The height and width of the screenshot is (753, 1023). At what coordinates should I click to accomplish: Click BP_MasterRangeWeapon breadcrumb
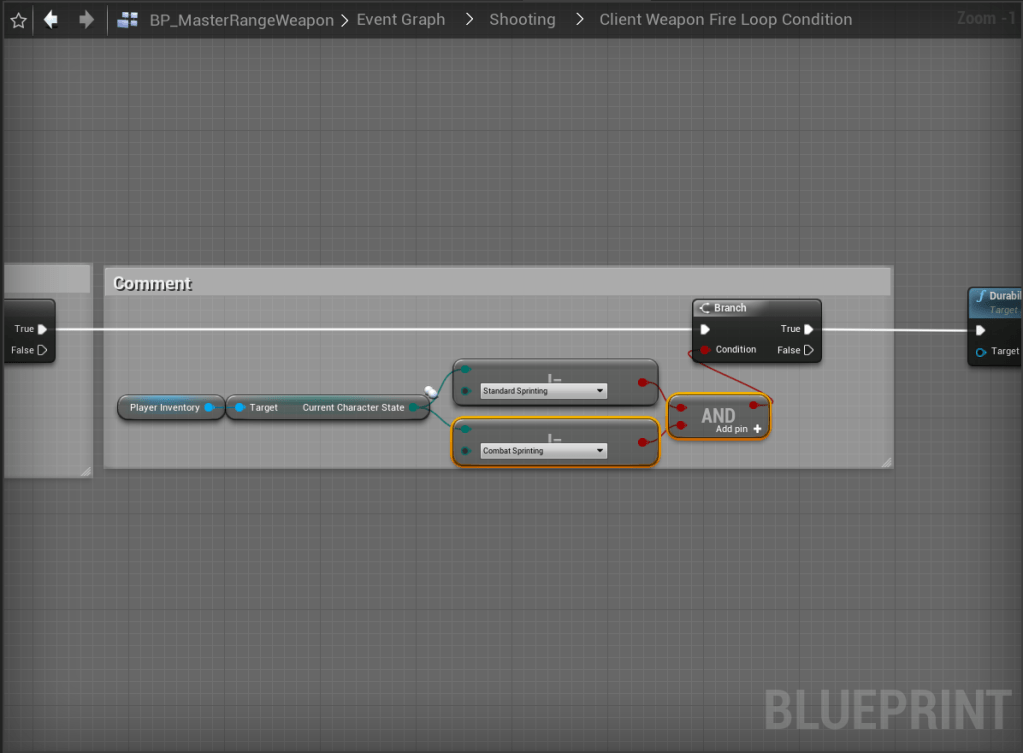[241, 20]
